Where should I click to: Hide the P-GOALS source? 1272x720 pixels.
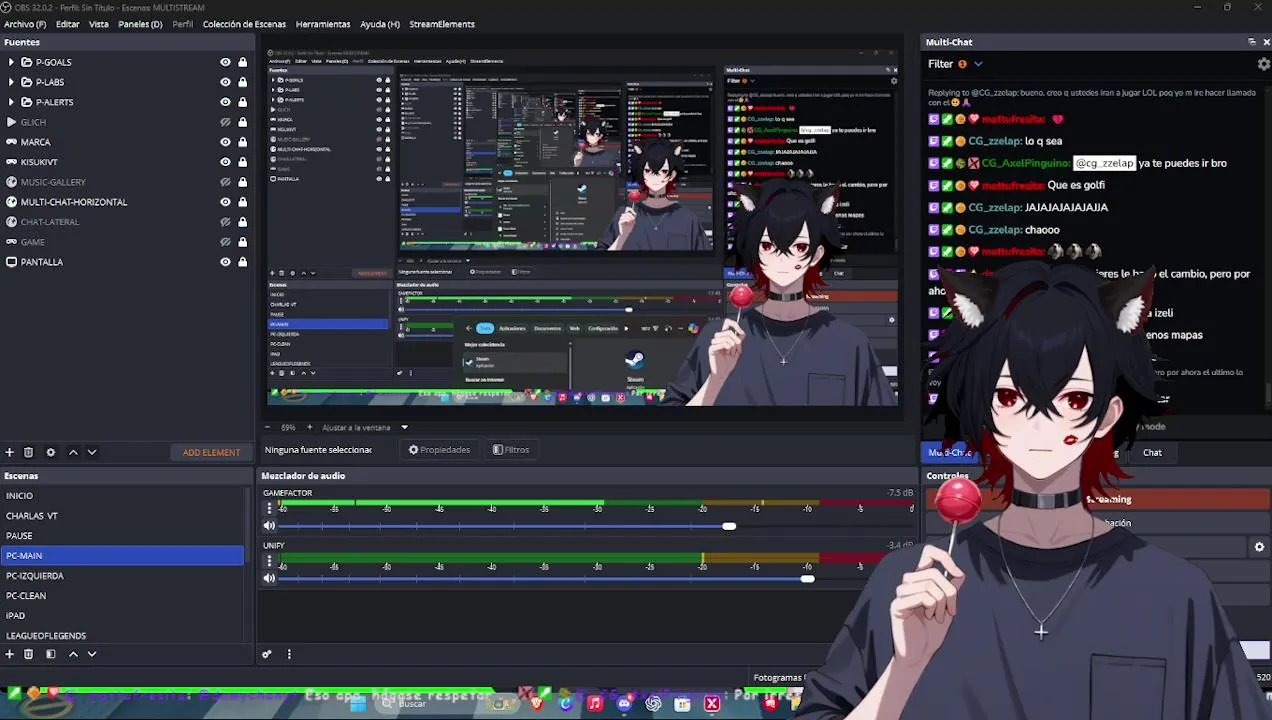point(225,62)
